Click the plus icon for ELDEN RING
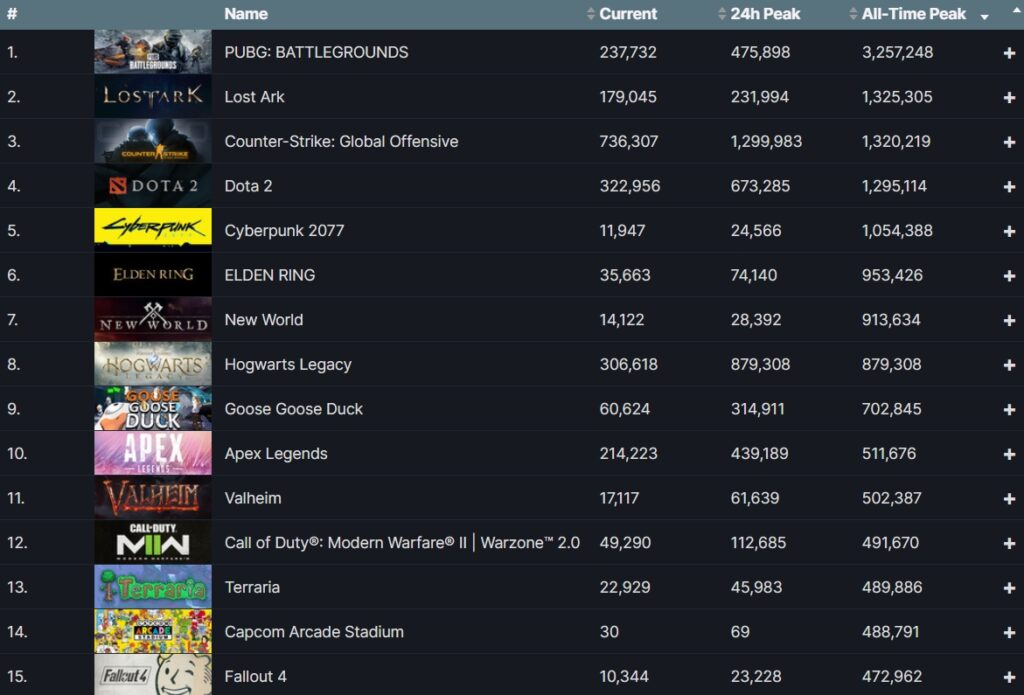 (x=1009, y=276)
